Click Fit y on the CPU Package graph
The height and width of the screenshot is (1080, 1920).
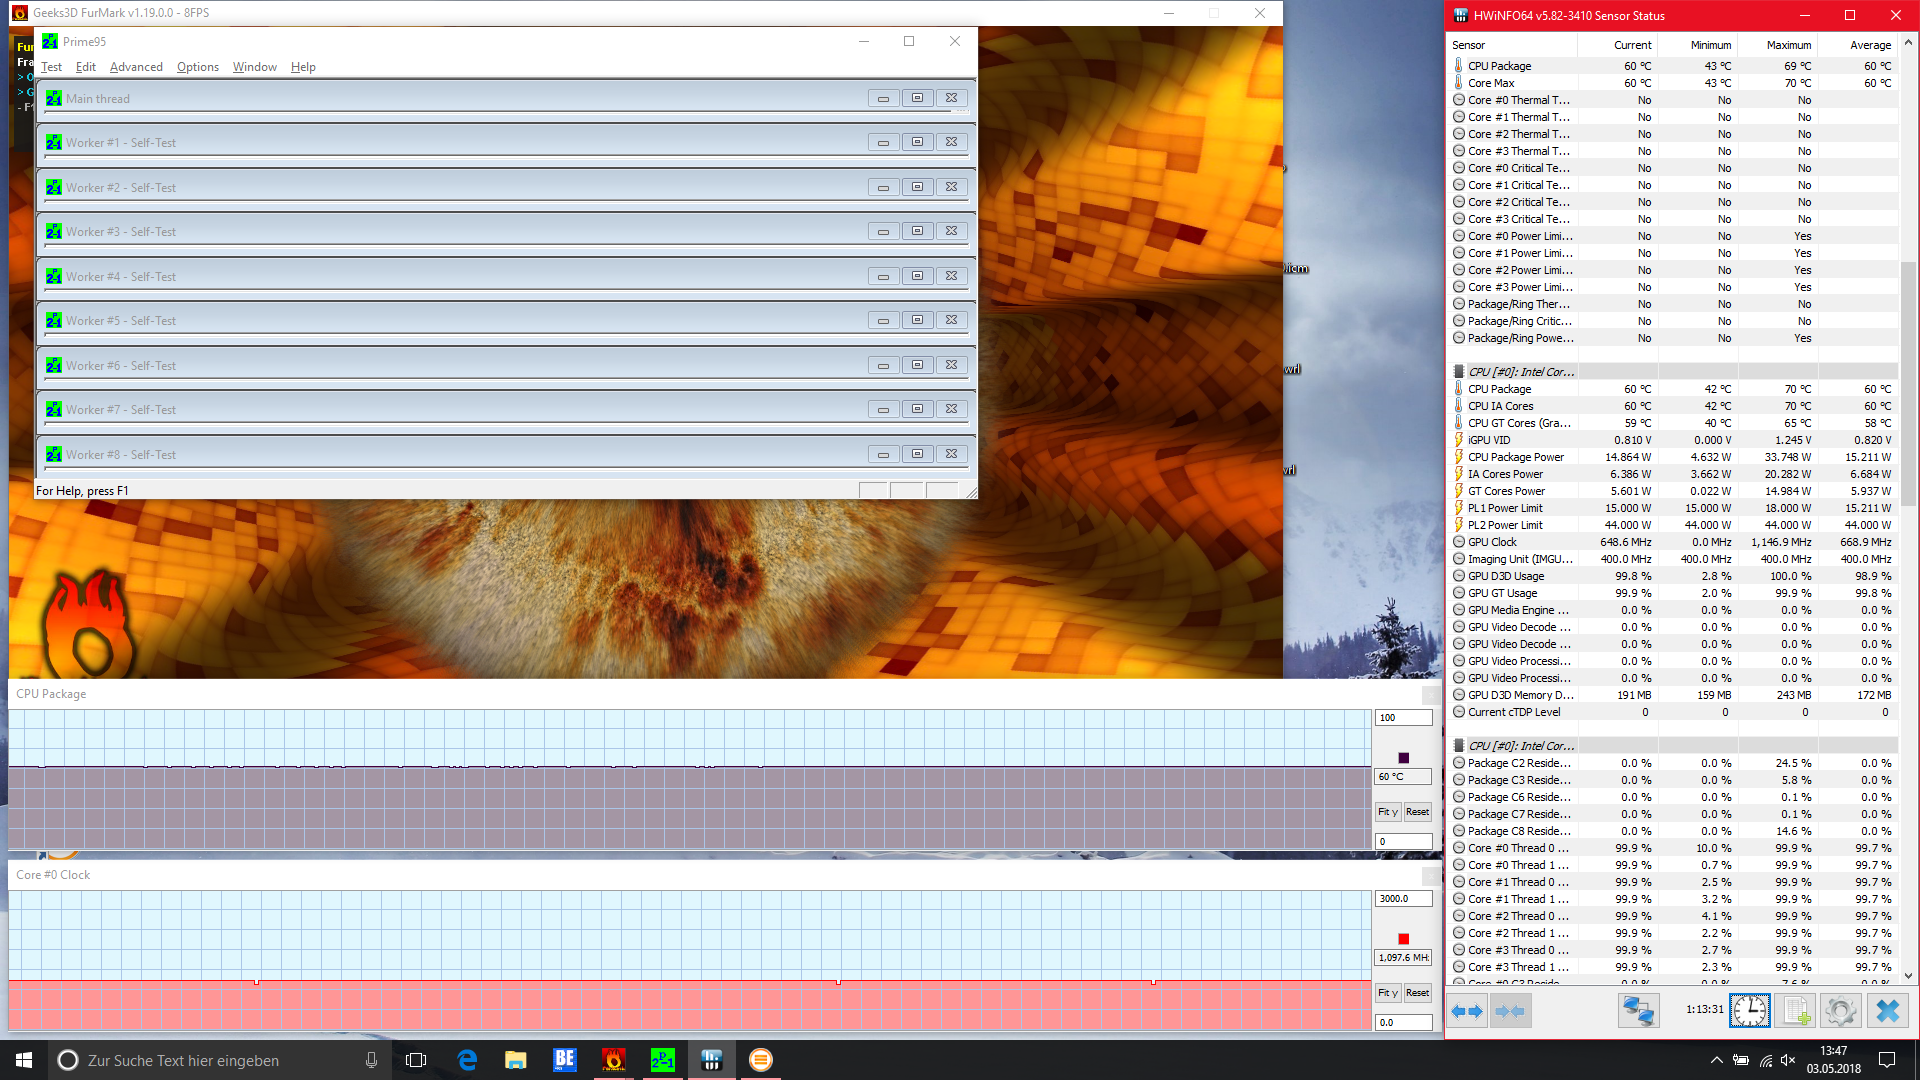pyautogui.click(x=1388, y=812)
